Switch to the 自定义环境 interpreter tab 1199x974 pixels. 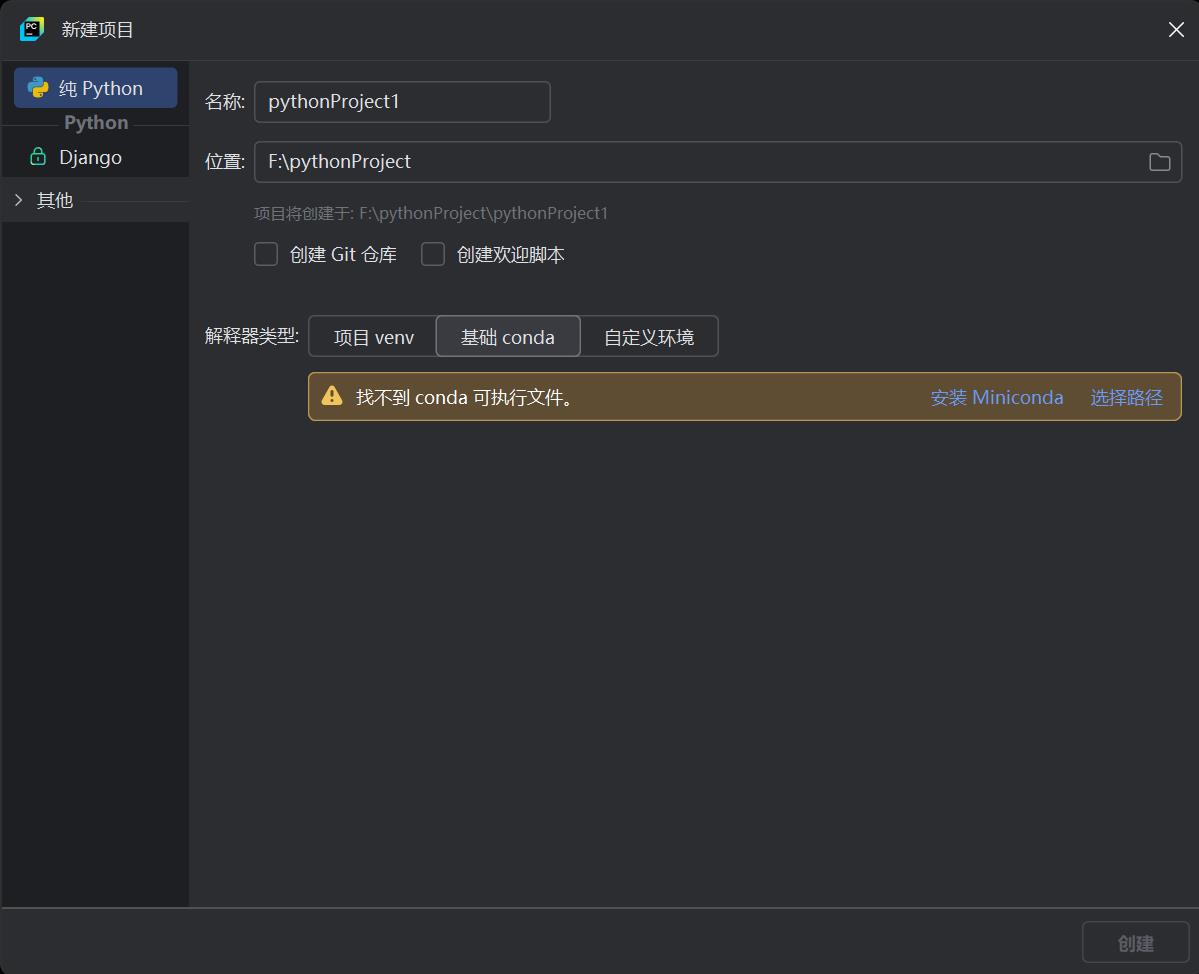pos(649,336)
